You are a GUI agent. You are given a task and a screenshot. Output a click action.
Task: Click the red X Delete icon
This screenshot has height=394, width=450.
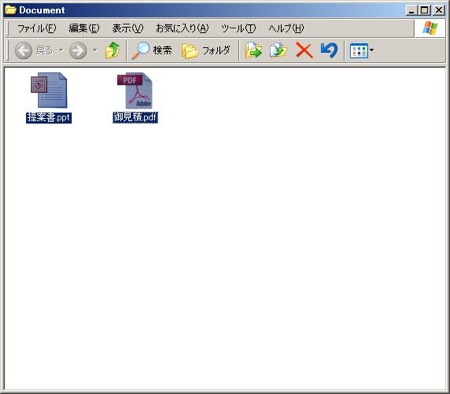[304, 51]
